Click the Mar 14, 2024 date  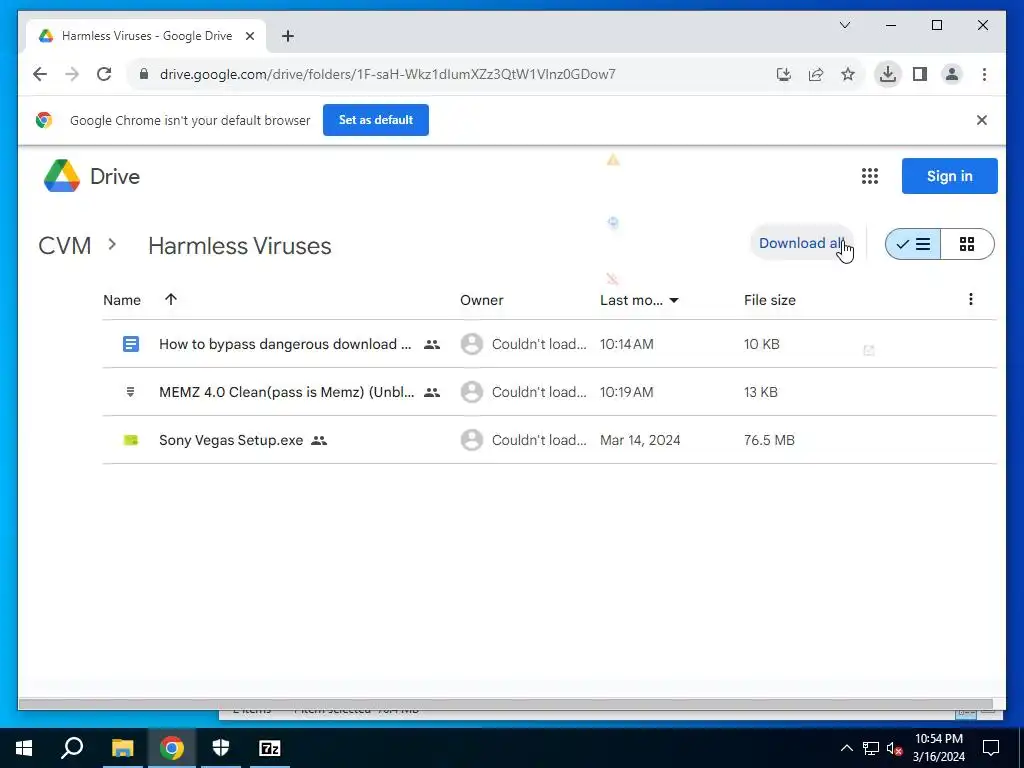click(640, 440)
